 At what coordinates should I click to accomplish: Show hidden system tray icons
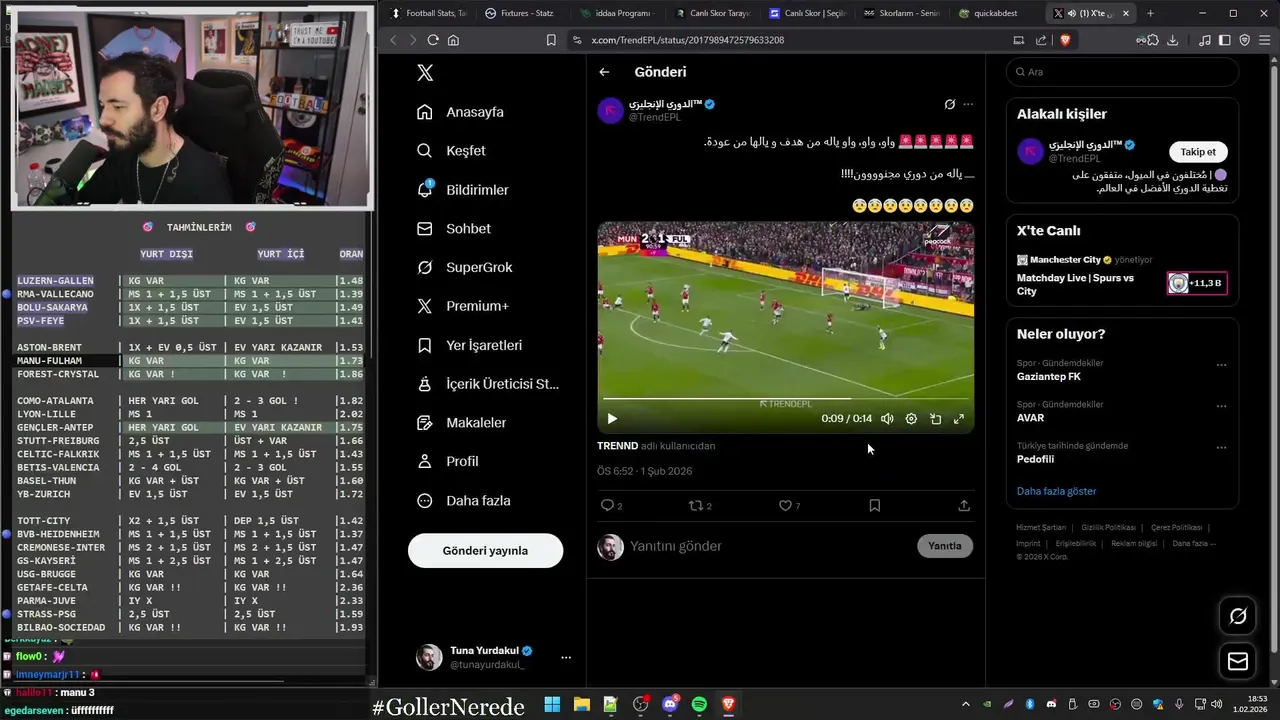965,705
